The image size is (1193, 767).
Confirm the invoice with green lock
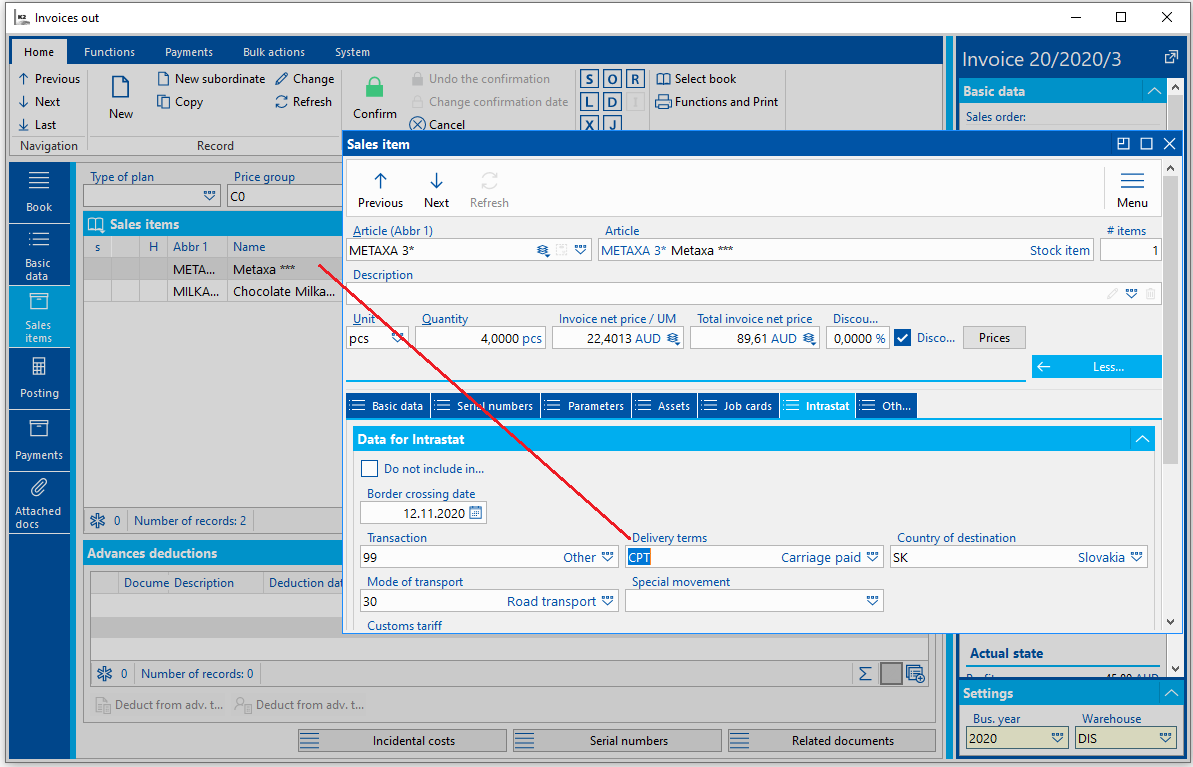[x=374, y=97]
